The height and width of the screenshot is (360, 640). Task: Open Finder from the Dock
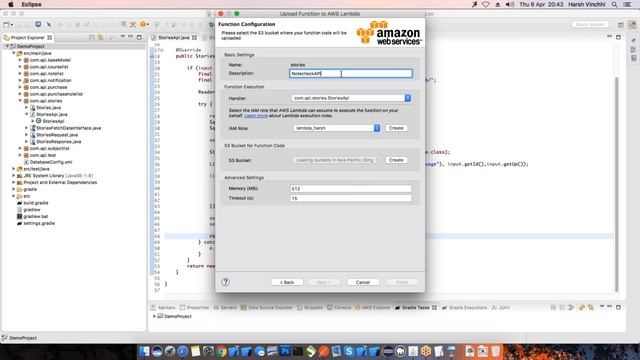[144, 351]
